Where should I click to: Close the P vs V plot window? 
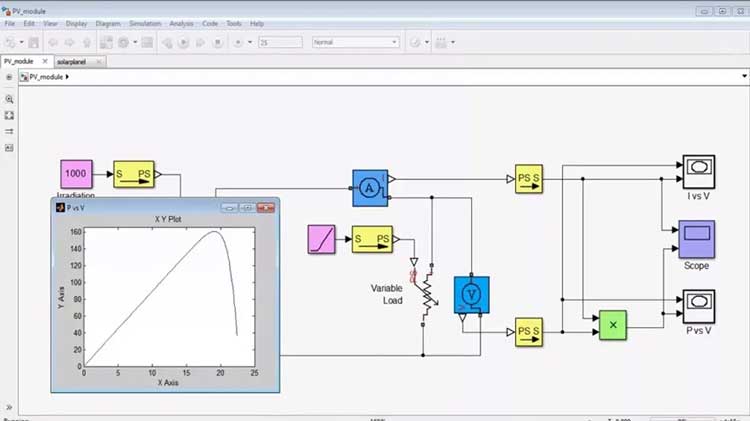click(265, 207)
